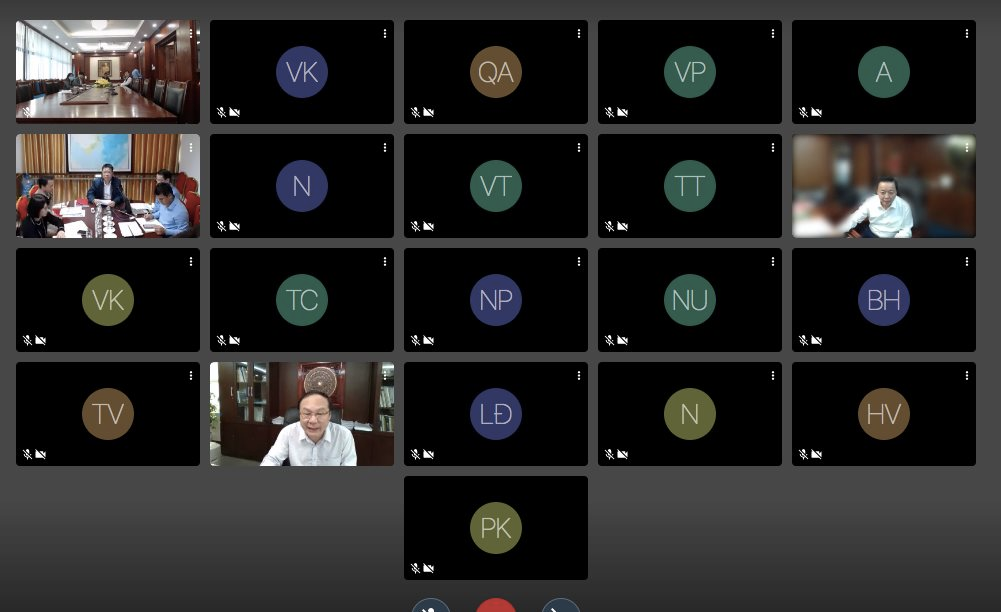Open three-dot menu on olive N tile
This screenshot has height=612, width=1001.
pos(772,376)
